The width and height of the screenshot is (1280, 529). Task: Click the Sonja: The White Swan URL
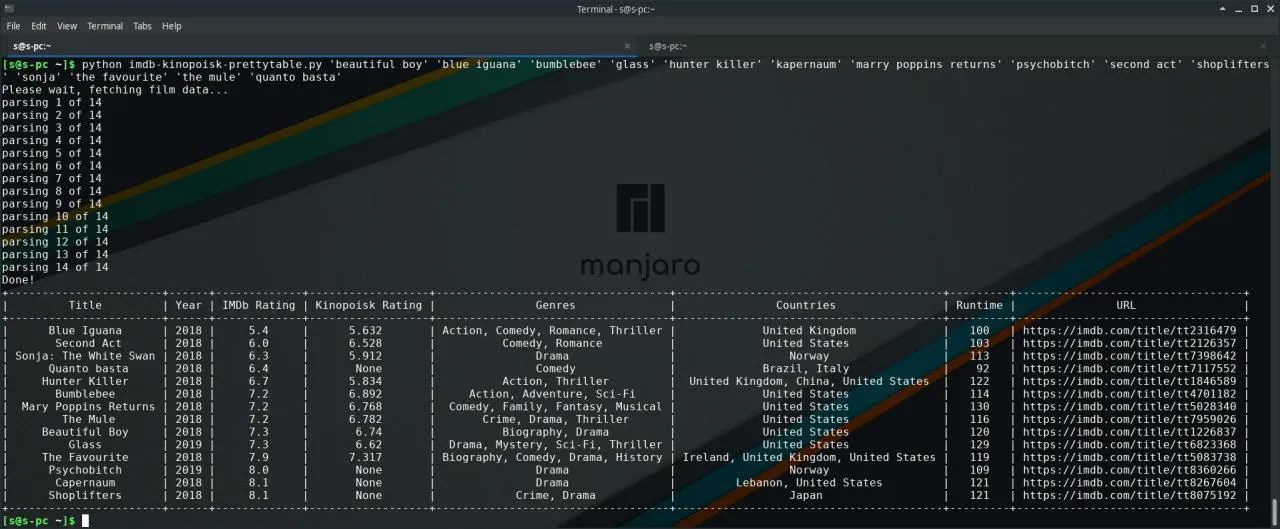pyautogui.click(x=1130, y=356)
